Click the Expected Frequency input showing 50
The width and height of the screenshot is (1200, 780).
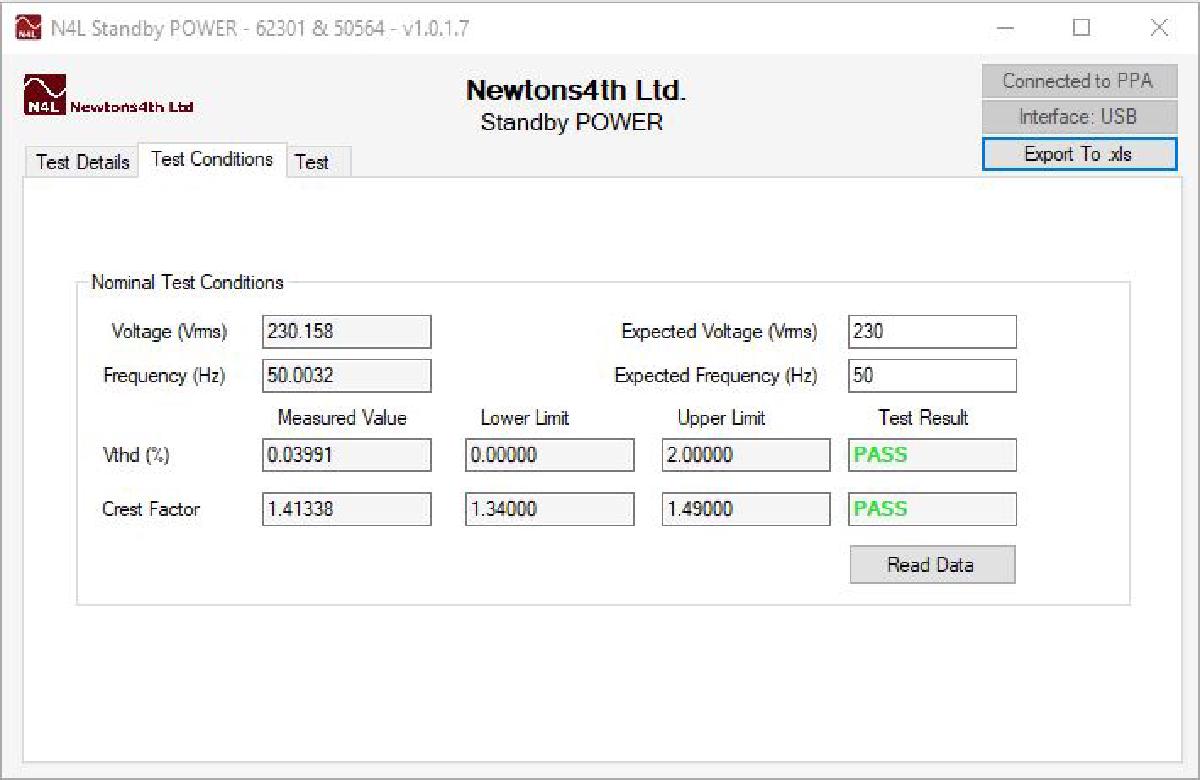(x=931, y=375)
